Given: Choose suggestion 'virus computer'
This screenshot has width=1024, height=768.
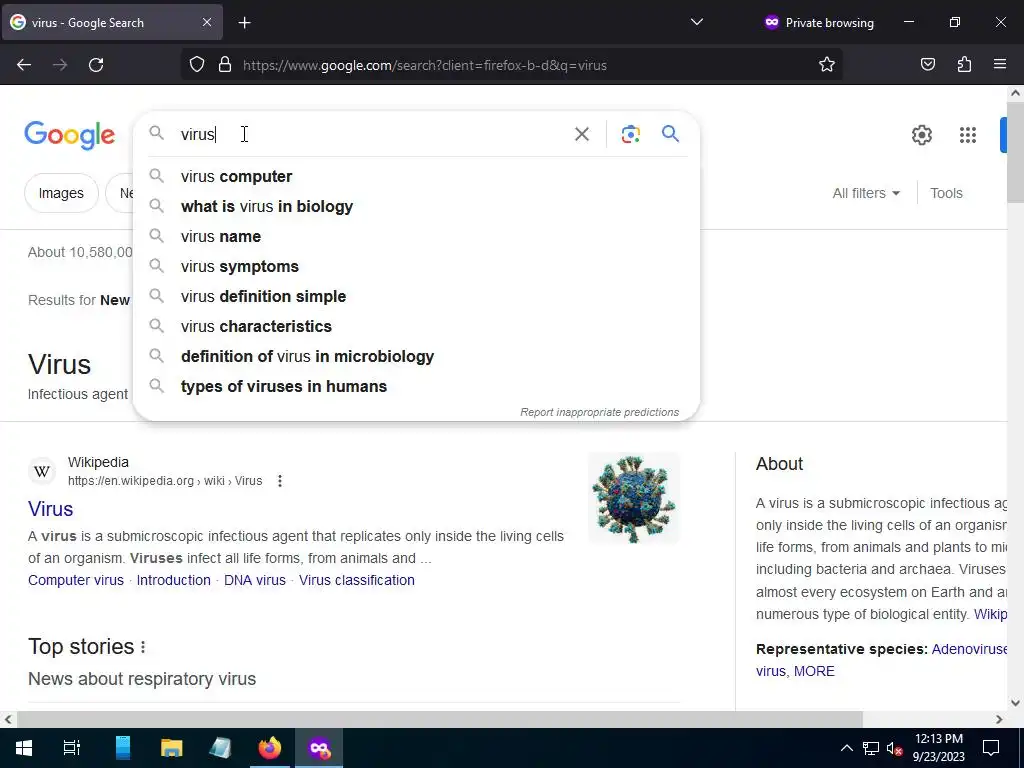Looking at the screenshot, I should [x=416, y=176].
